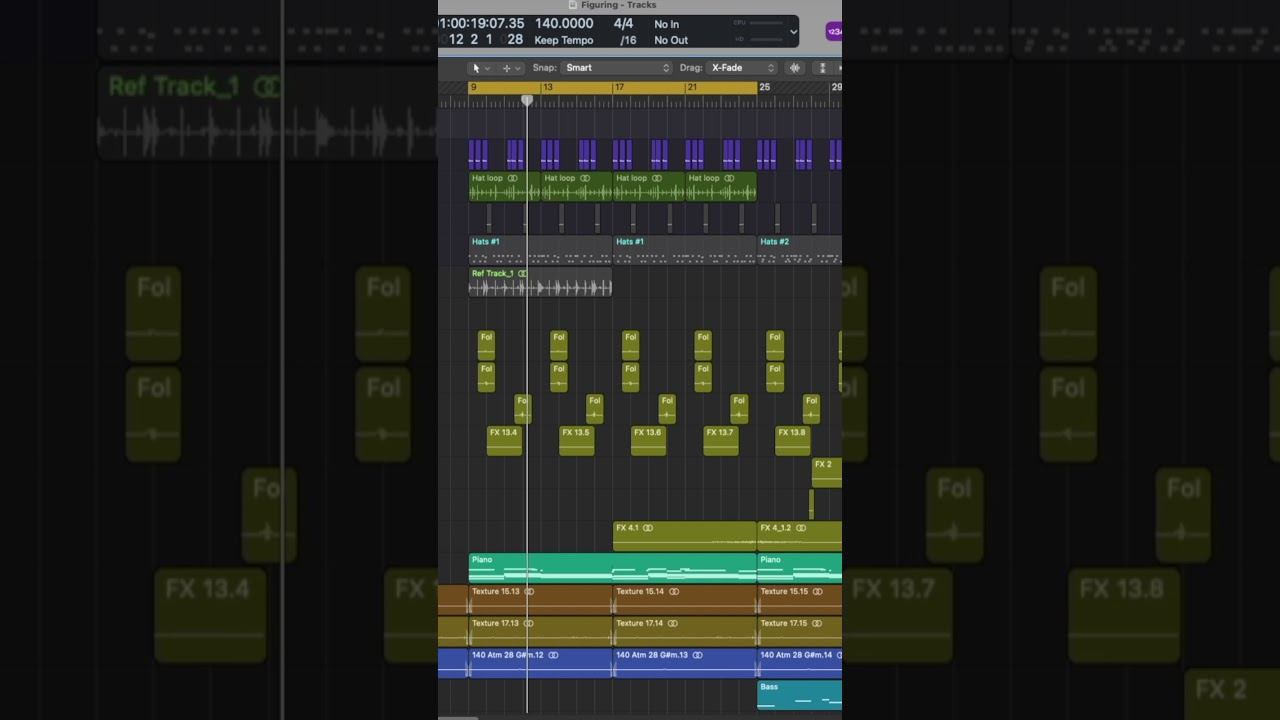Toggle the waveform zoom button
1280x720 pixels.
point(795,68)
